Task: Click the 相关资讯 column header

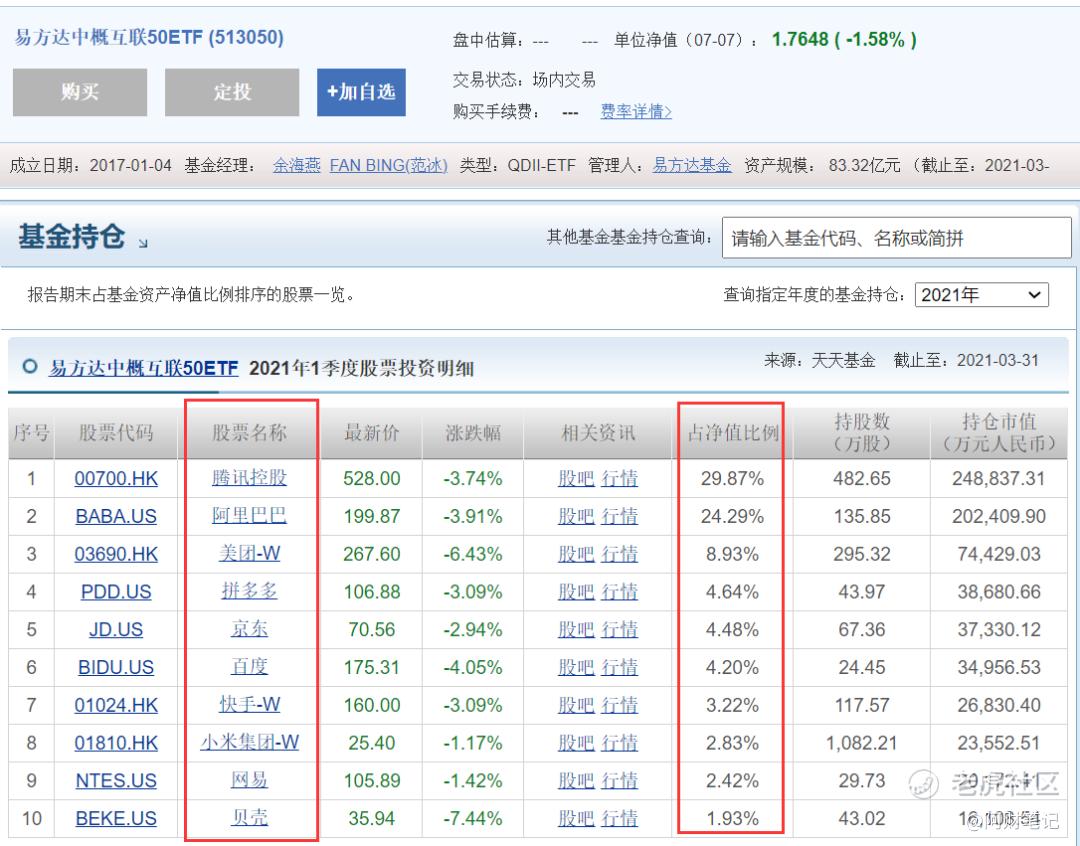Action: (598, 433)
